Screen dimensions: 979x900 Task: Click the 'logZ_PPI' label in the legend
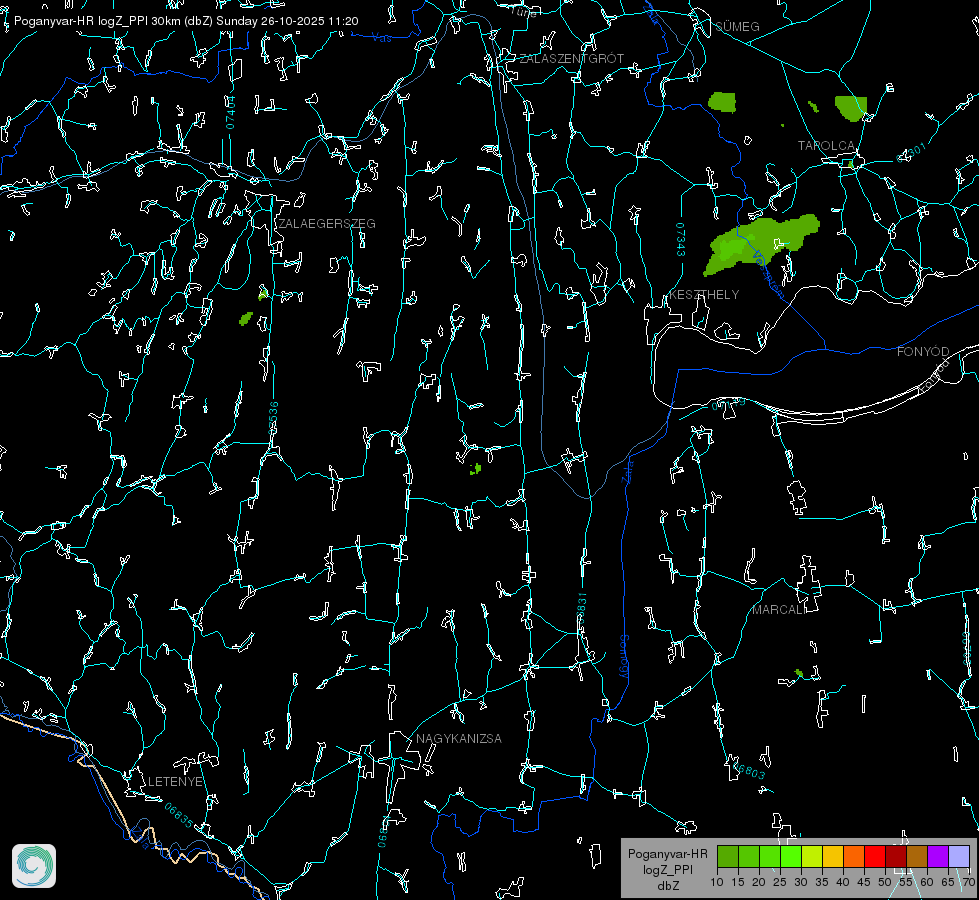point(667,869)
